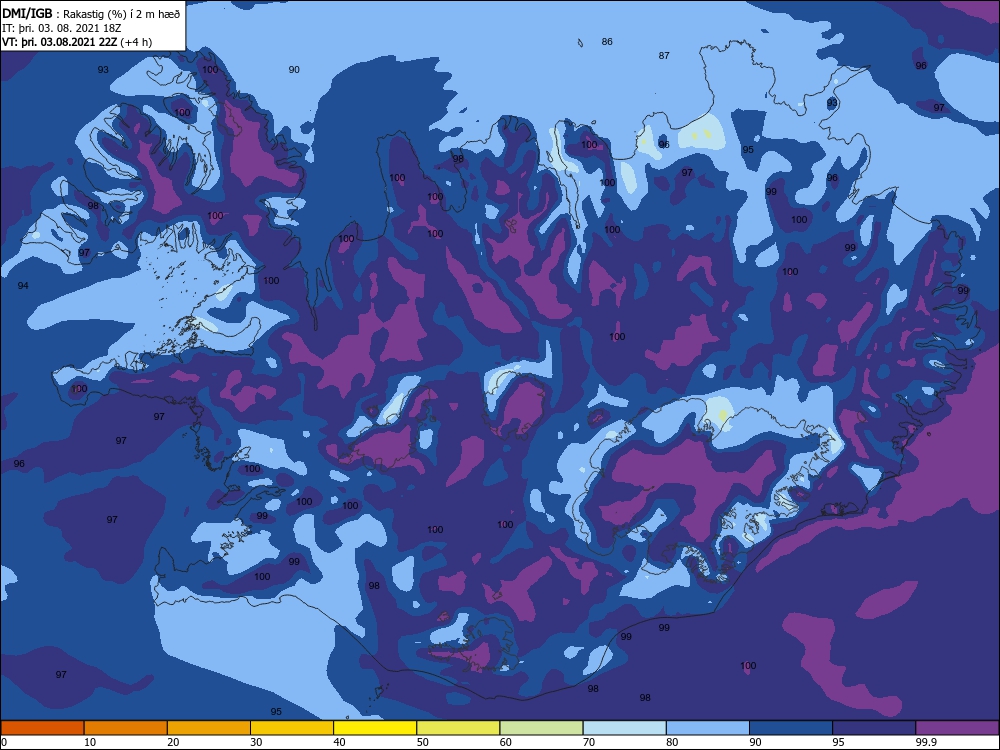The height and width of the screenshot is (750, 1000).
Task: Click the 'DMI/IGB : Rakastig (%)' title line
Action: click(91, 13)
